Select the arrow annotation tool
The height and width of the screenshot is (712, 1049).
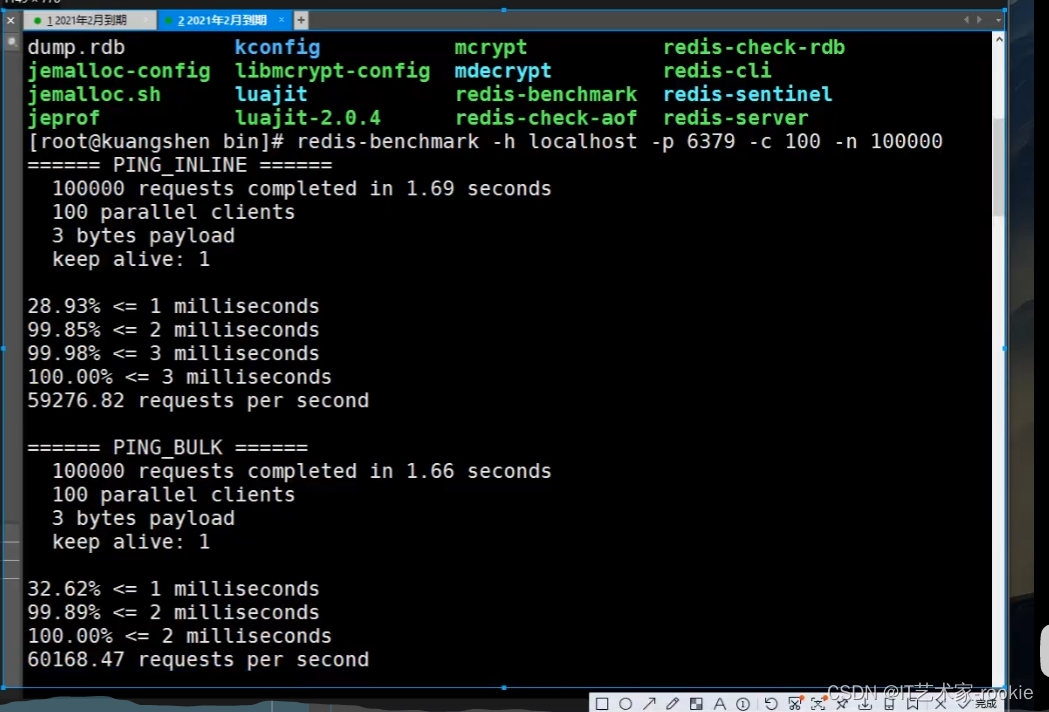649,703
